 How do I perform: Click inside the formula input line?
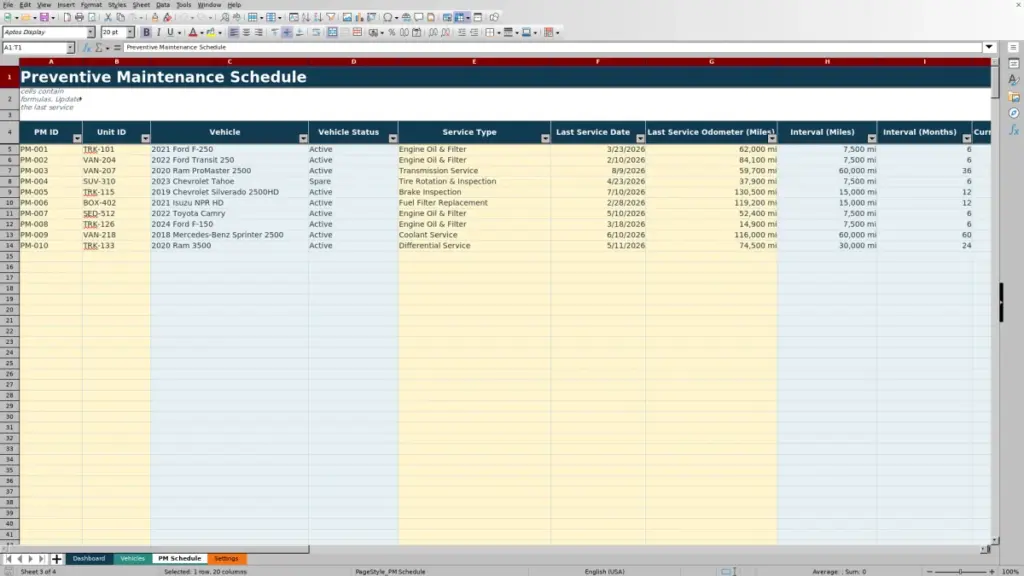coord(552,48)
